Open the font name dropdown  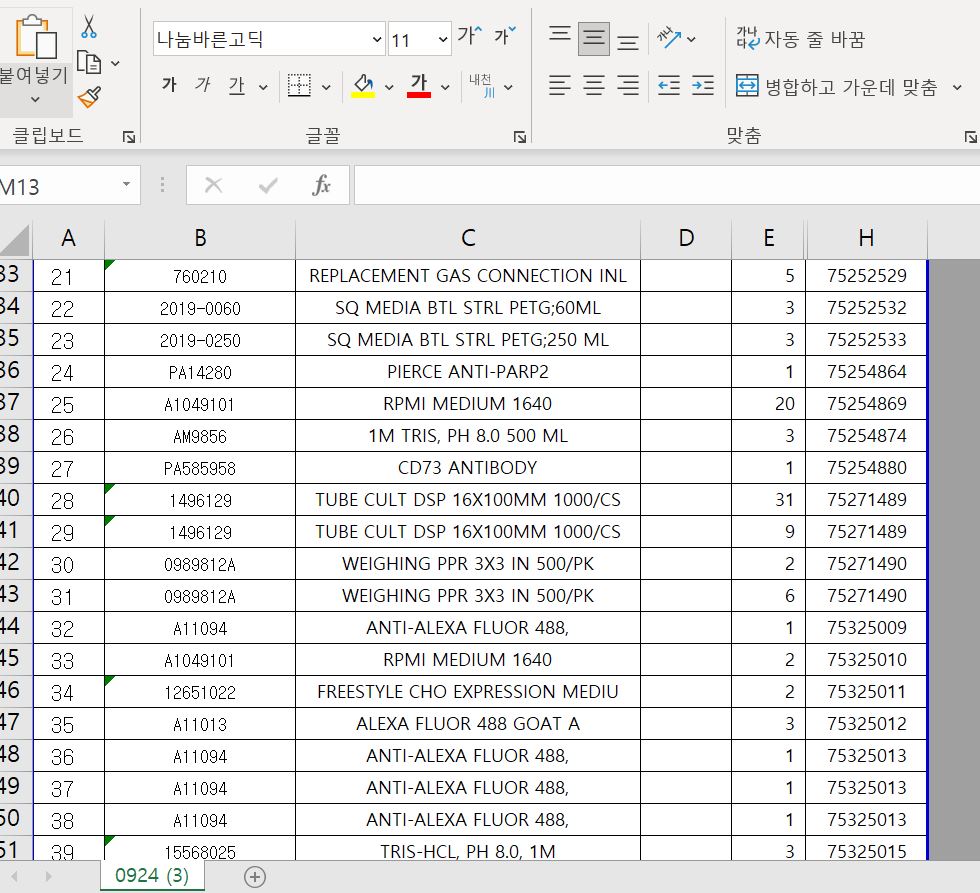coord(377,39)
